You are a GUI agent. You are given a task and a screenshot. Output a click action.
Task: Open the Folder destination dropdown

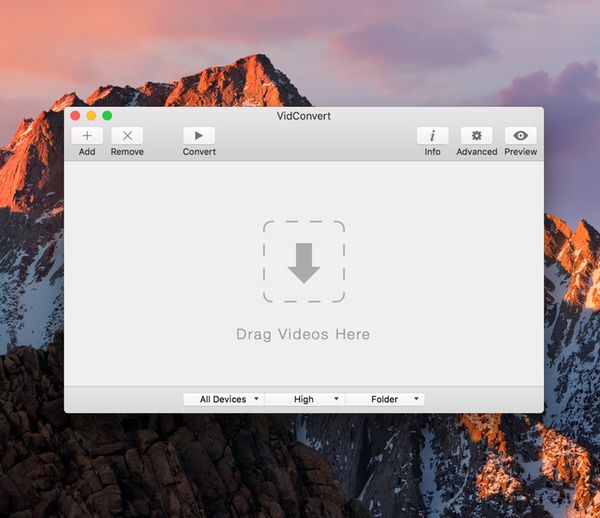pos(385,399)
